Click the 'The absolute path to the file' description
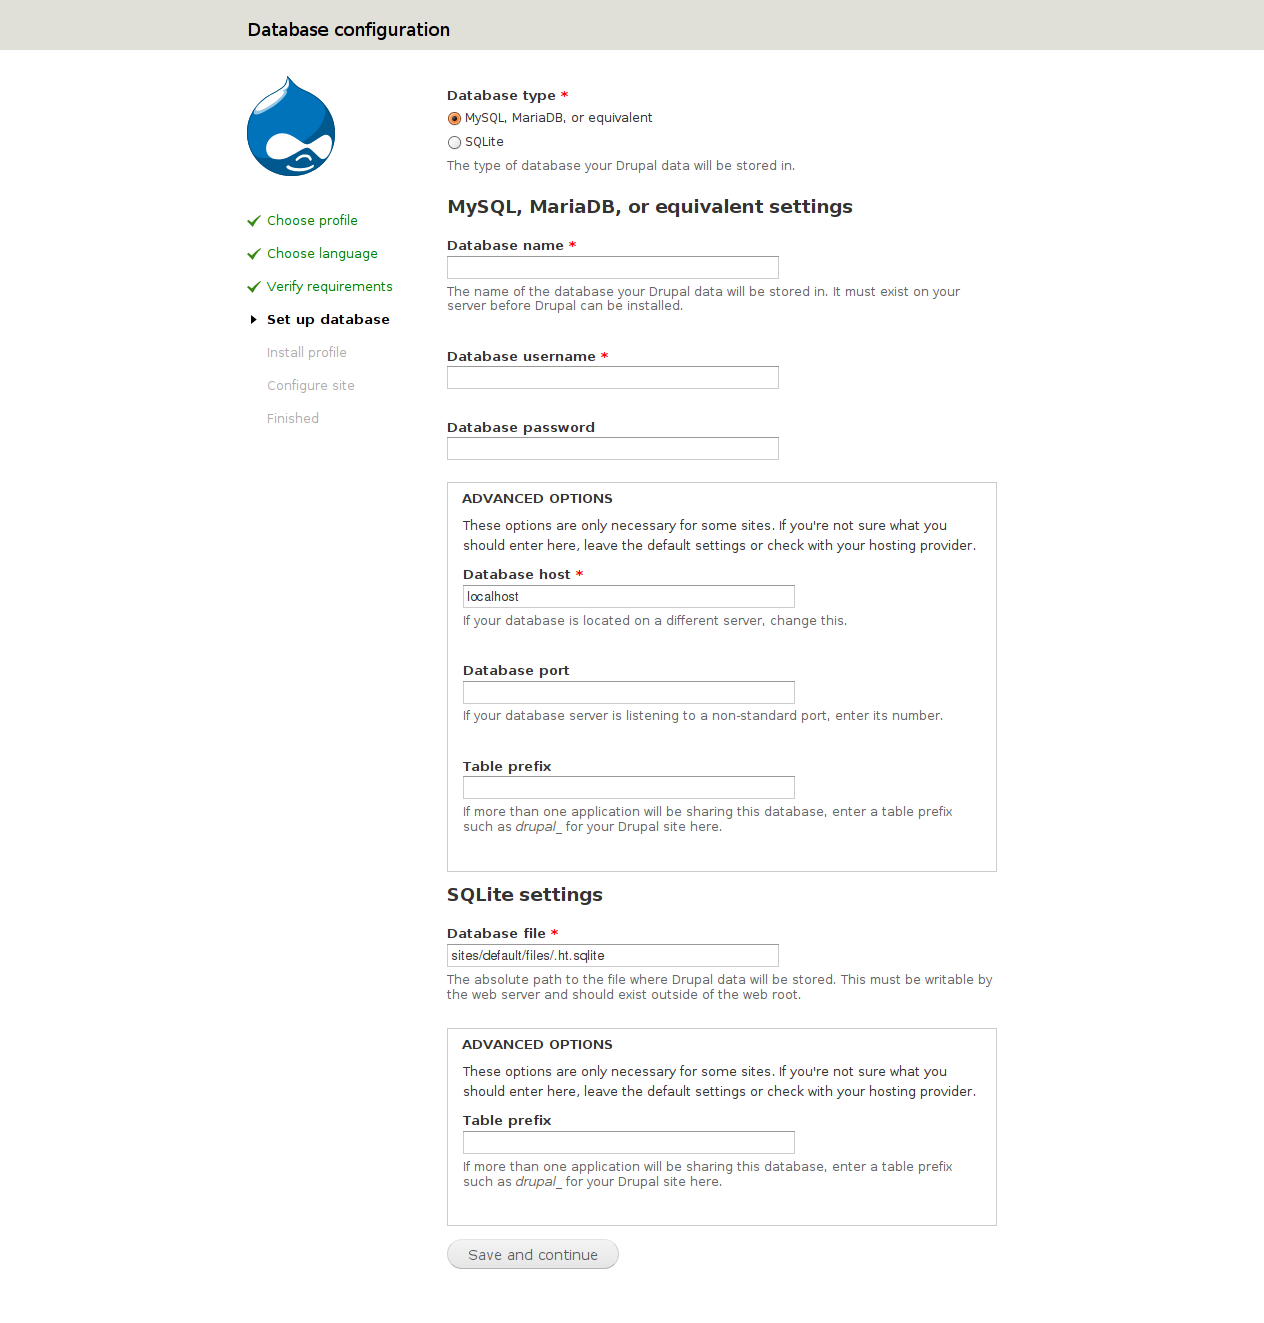 click(720, 987)
